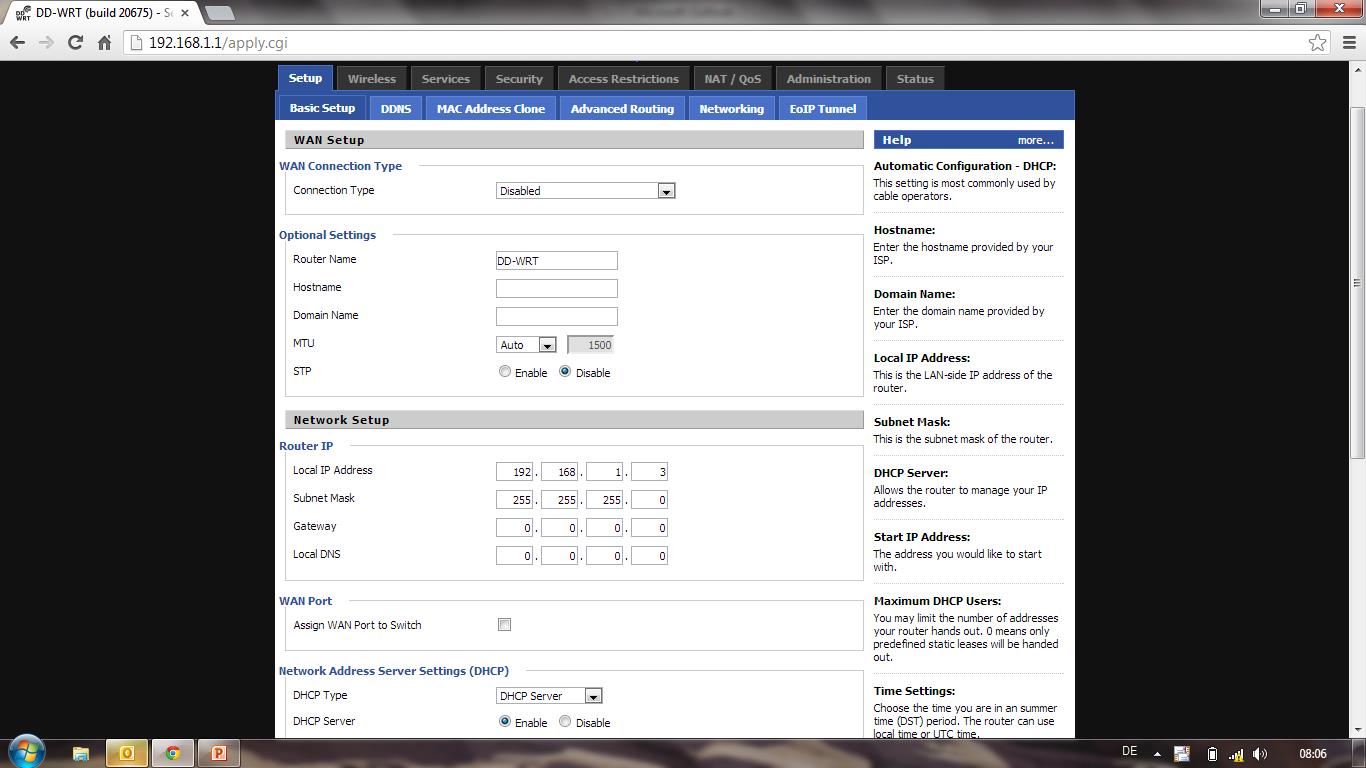This screenshot has height=768, width=1366.
Task: Go to the browser home page icon
Action: point(104,42)
